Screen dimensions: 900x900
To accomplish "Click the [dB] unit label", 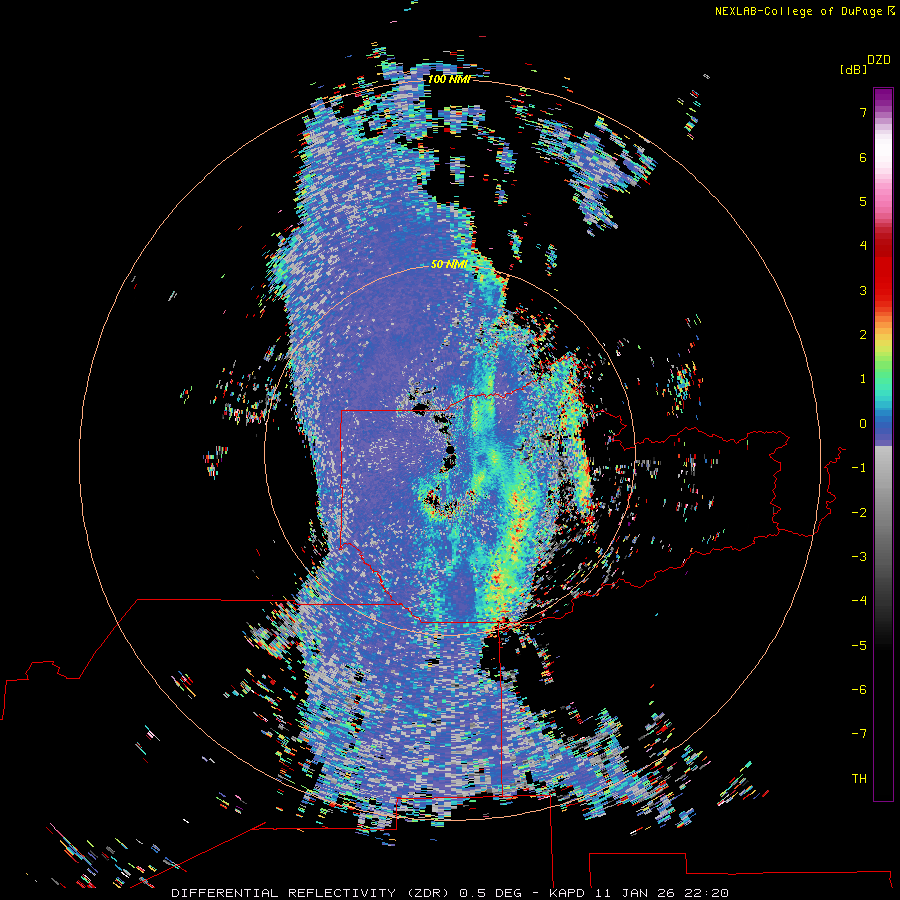I will (x=854, y=69).
